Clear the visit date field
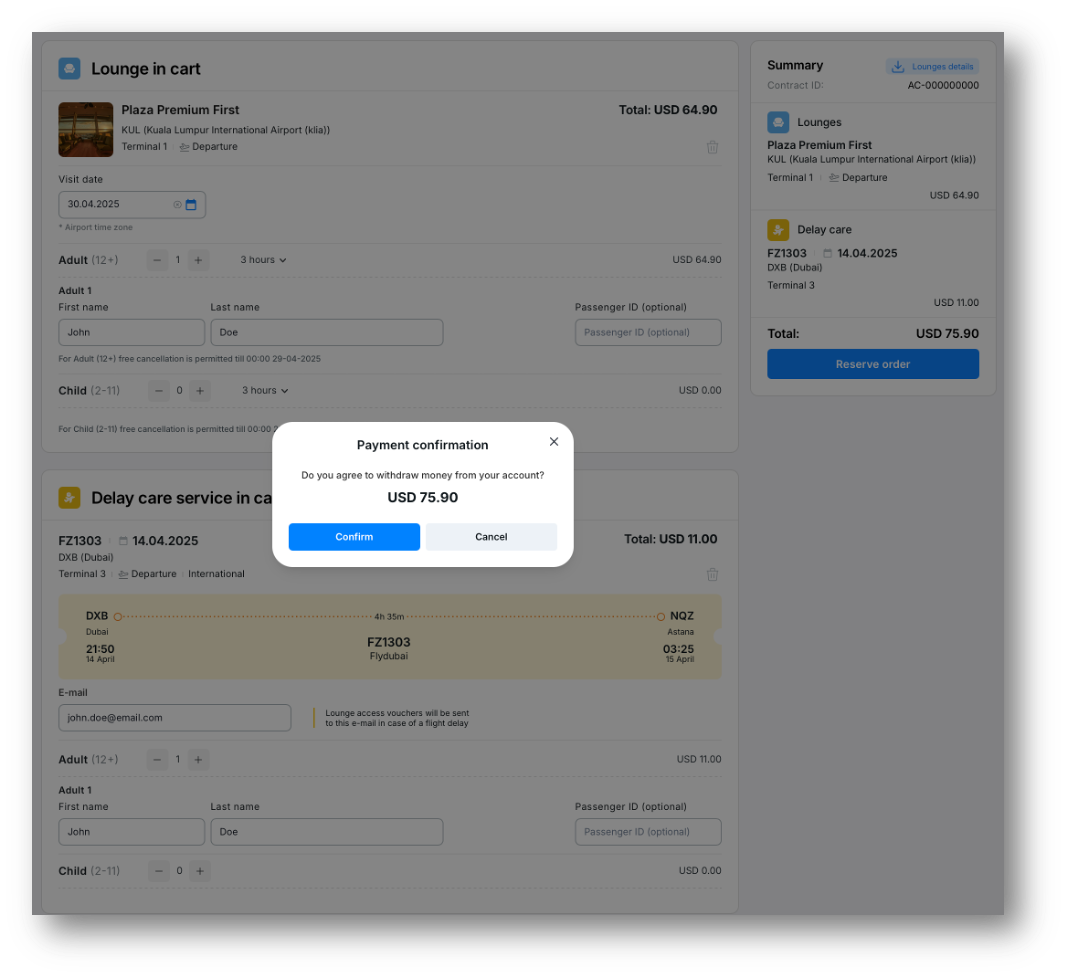 [x=177, y=205]
